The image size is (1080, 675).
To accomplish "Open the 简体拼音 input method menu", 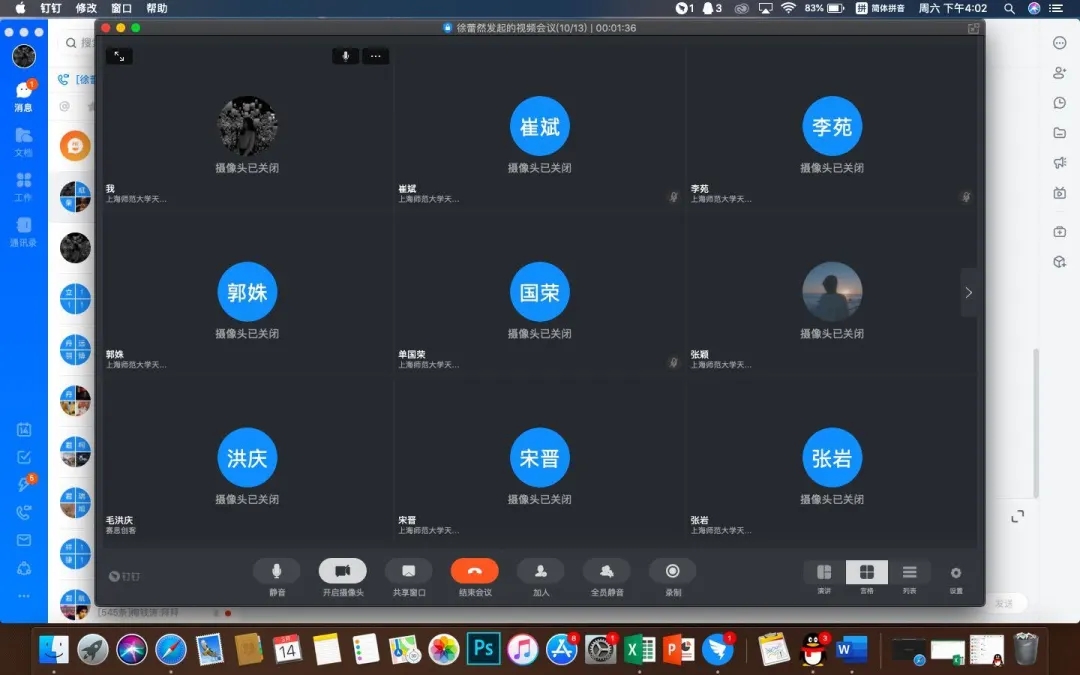I will (880, 8).
